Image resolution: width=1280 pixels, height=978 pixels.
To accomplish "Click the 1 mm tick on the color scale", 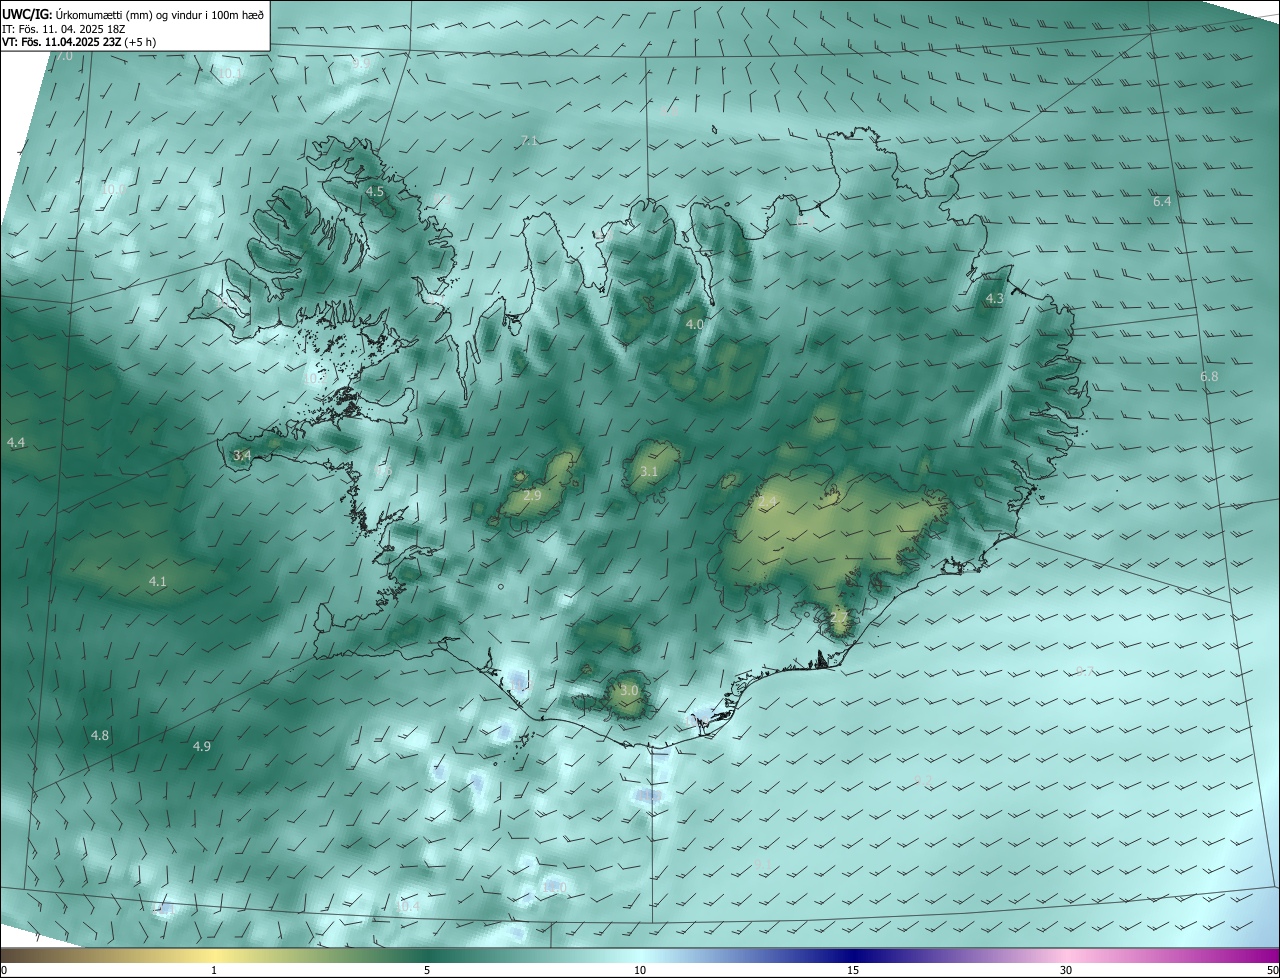I will coord(214,970).
